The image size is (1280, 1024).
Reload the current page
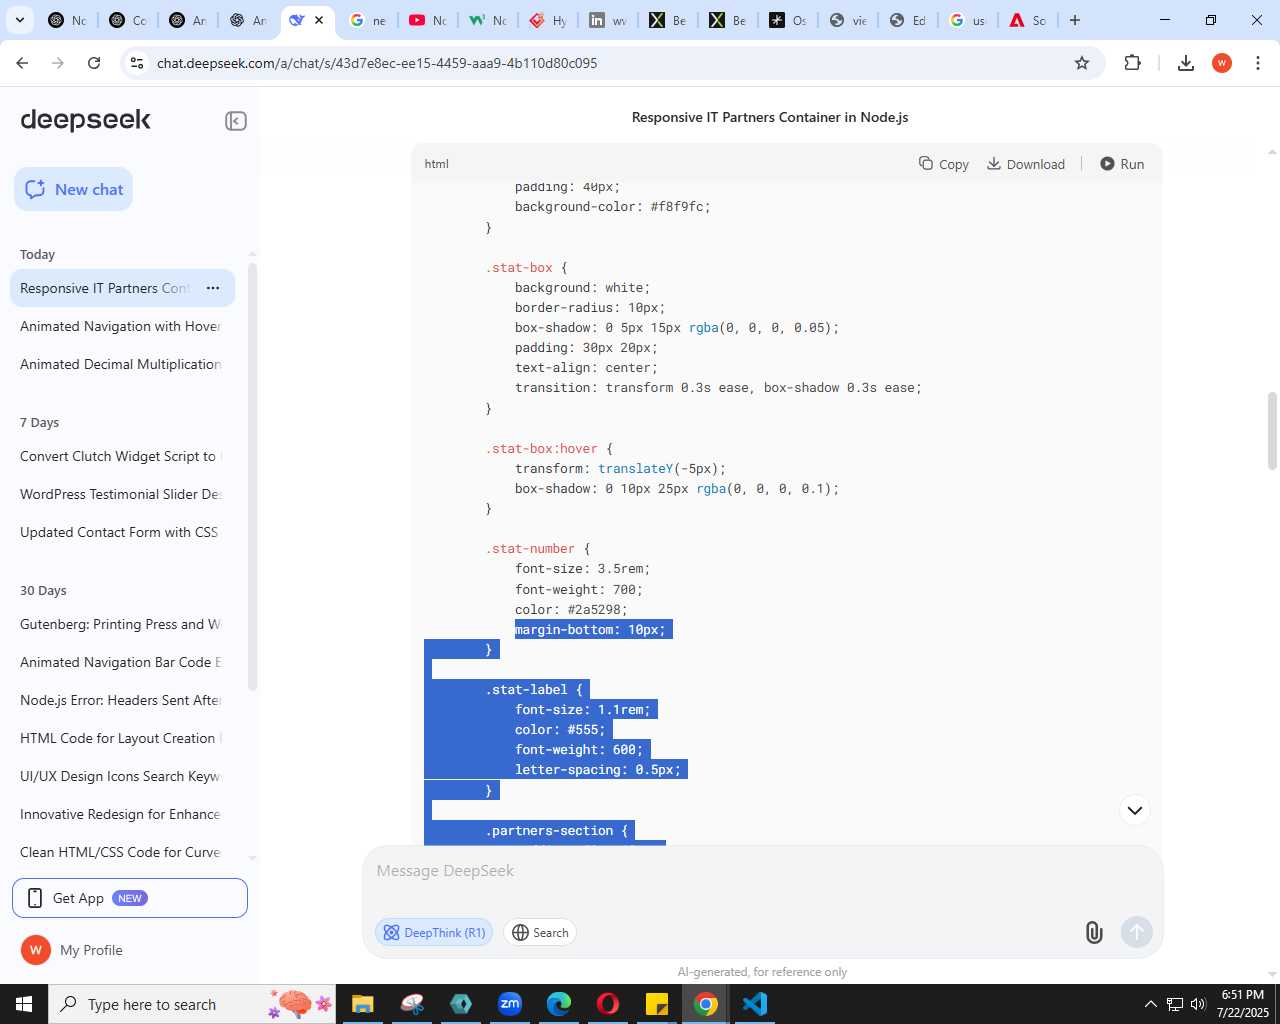[x=94, y=63]
